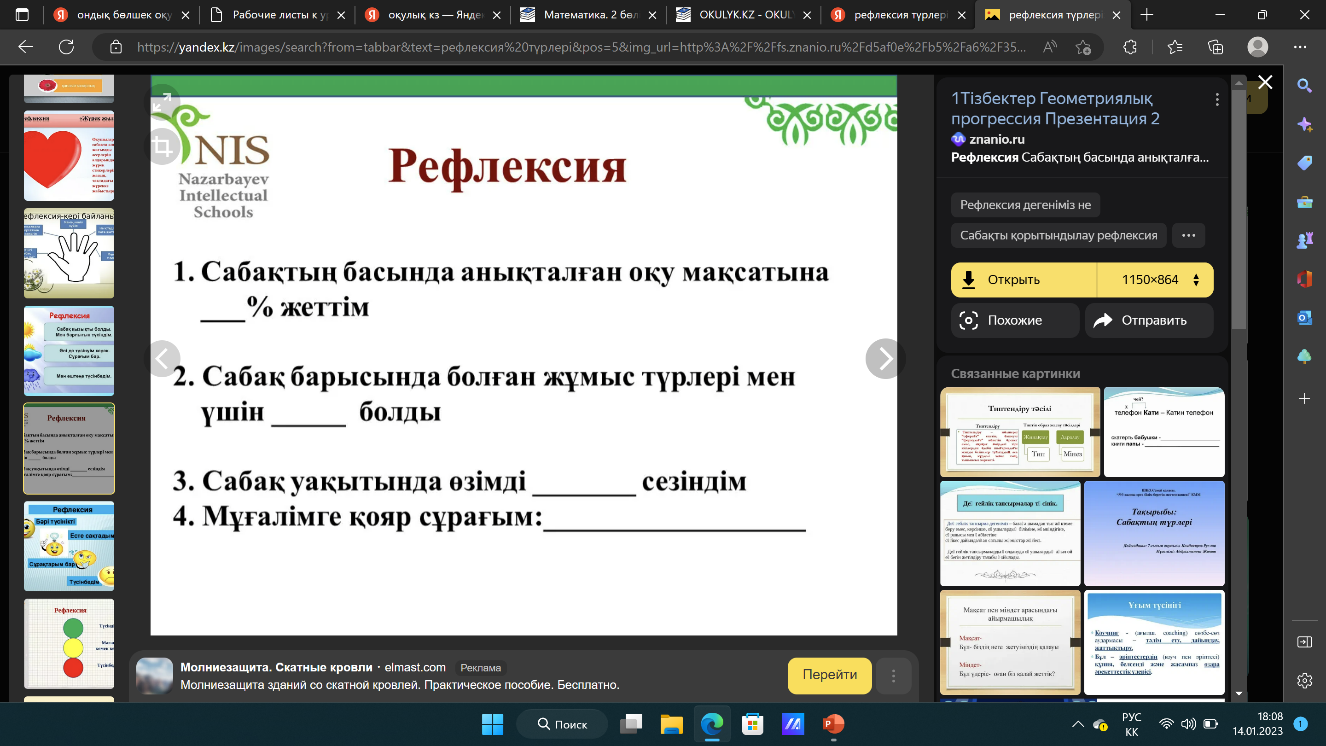
Task: Reload the current page
Action: [x=67, y=47]
